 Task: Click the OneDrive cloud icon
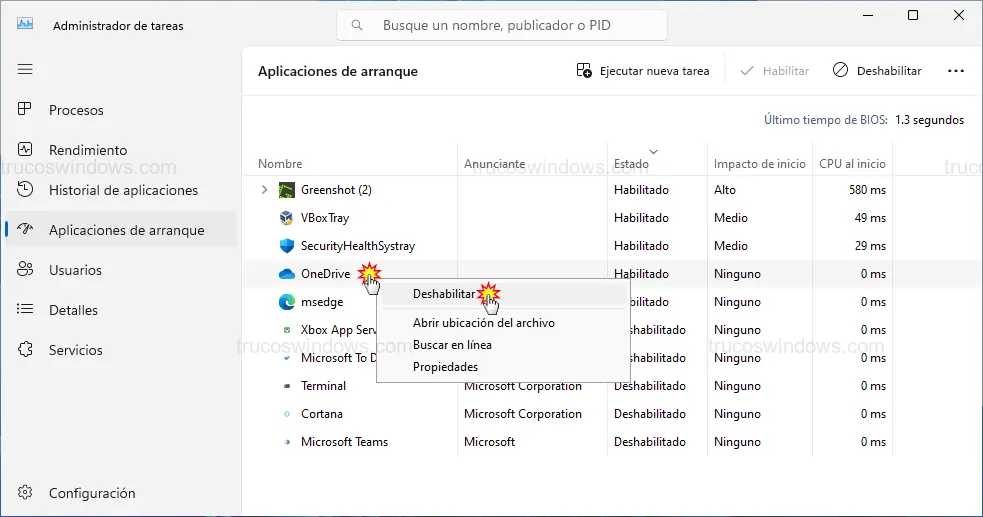point(286,274)
